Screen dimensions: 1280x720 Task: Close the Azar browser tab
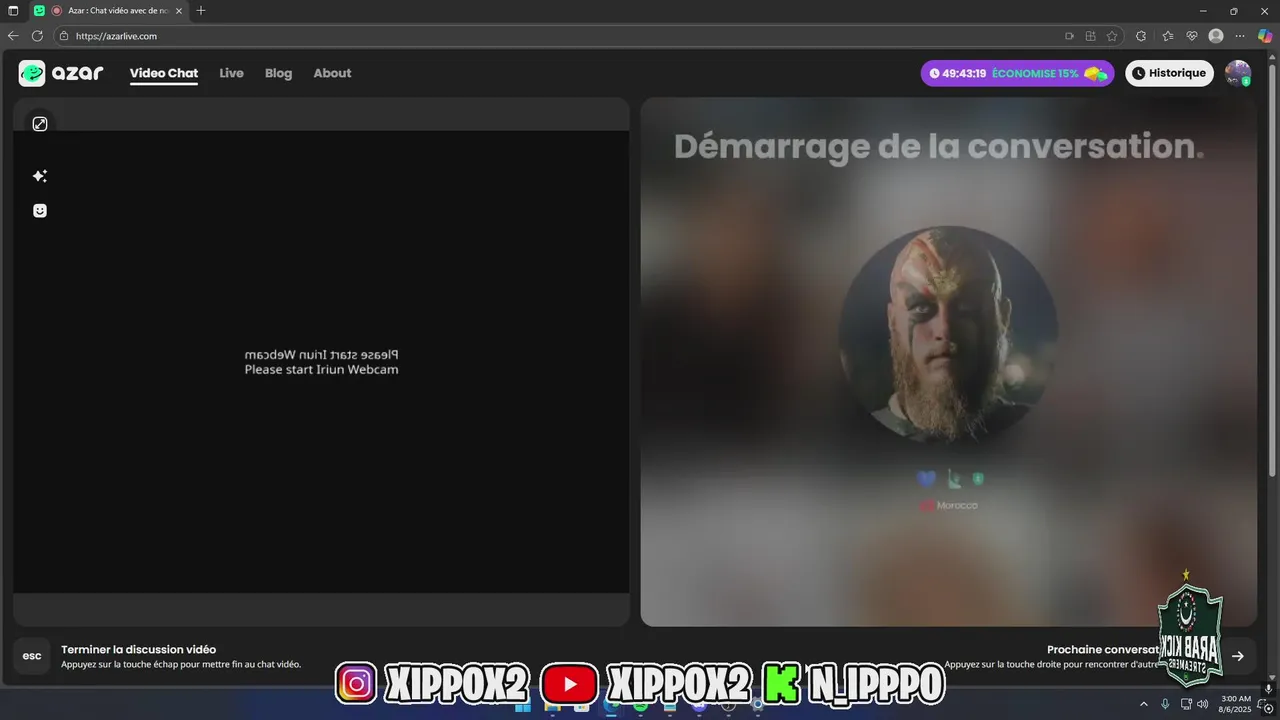pyautogui.click(x=179, y=11)
